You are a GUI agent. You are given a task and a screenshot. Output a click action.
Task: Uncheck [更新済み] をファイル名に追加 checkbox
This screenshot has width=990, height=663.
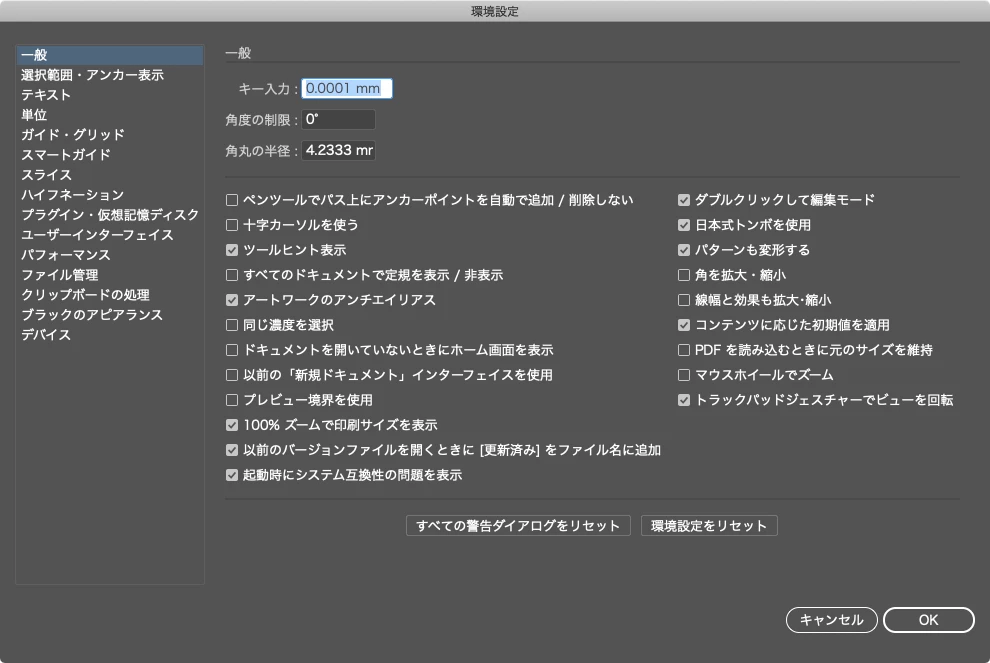232,450
